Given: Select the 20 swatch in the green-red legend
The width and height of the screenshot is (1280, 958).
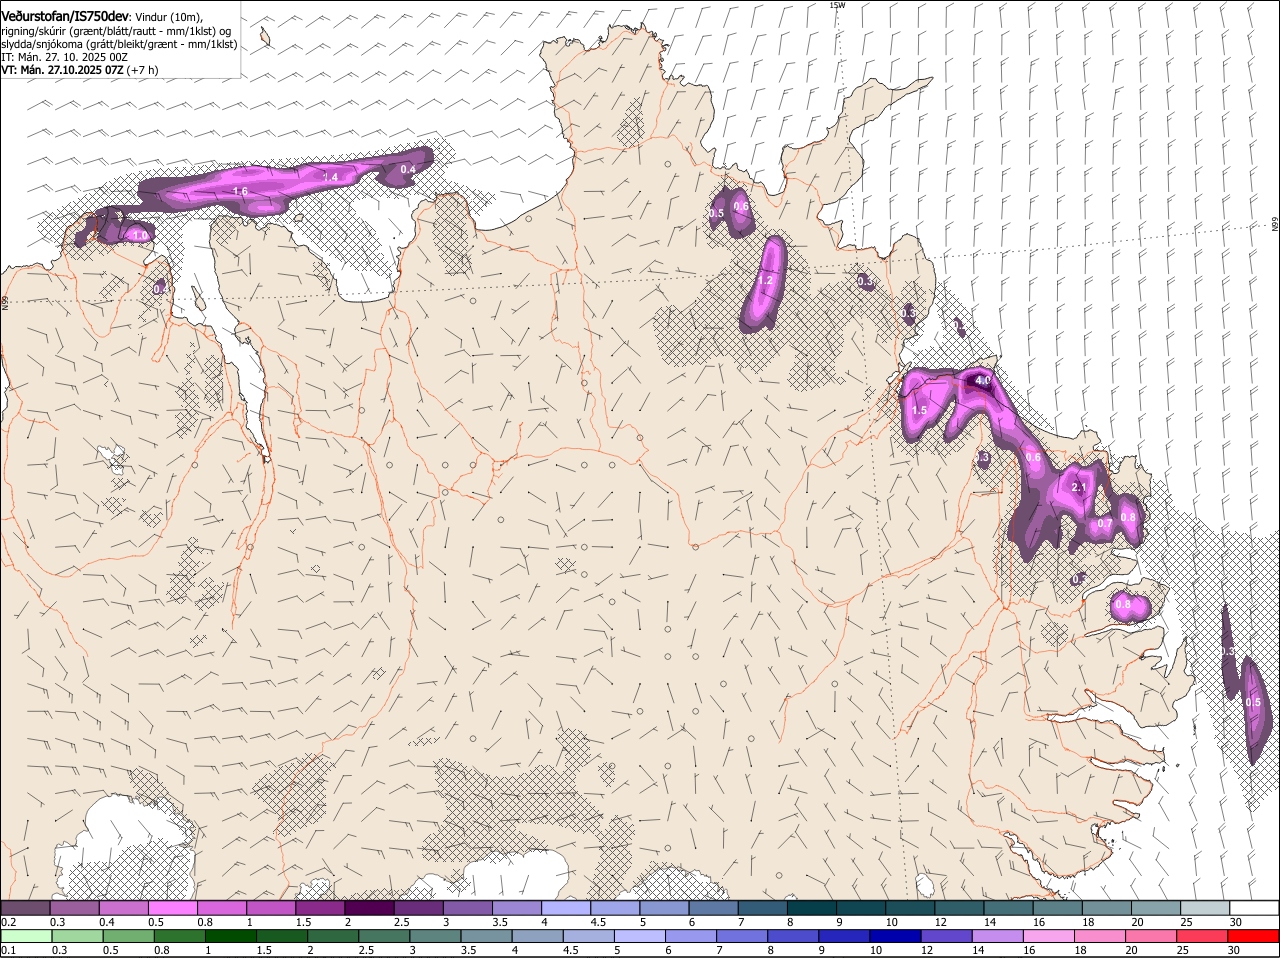Looking at the screenshot, I should (x=1151, y=937).
